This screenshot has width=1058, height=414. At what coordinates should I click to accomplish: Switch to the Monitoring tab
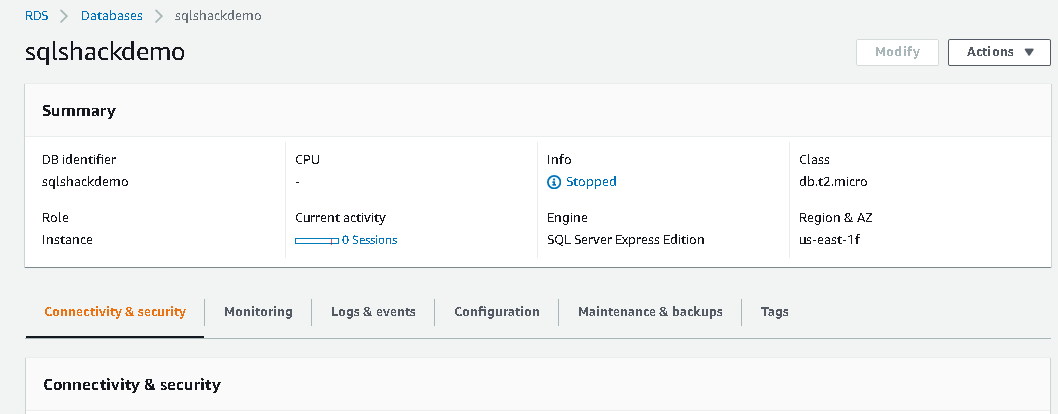click(x=258, y=312)
